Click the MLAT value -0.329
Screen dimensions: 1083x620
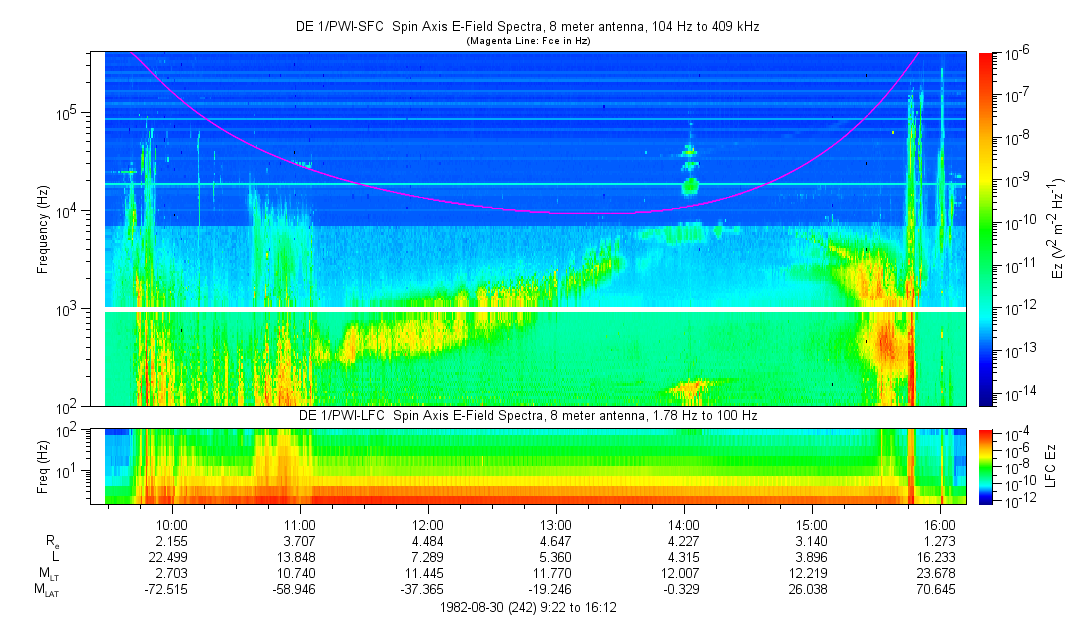tap(684, 591)
